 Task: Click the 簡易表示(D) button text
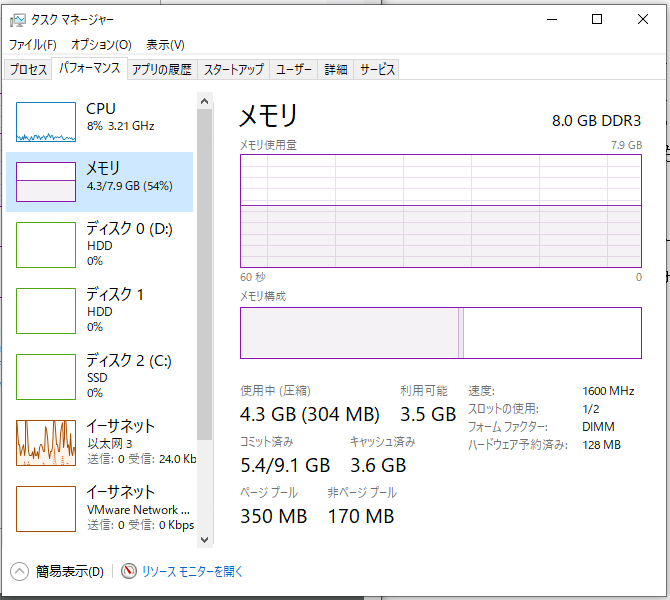click(70, 571)
